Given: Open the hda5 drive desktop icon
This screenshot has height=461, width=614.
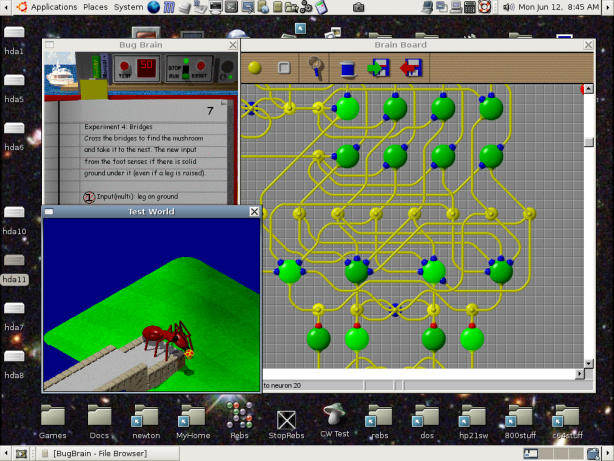Looking at the screenshot, I should pos(14,87).
